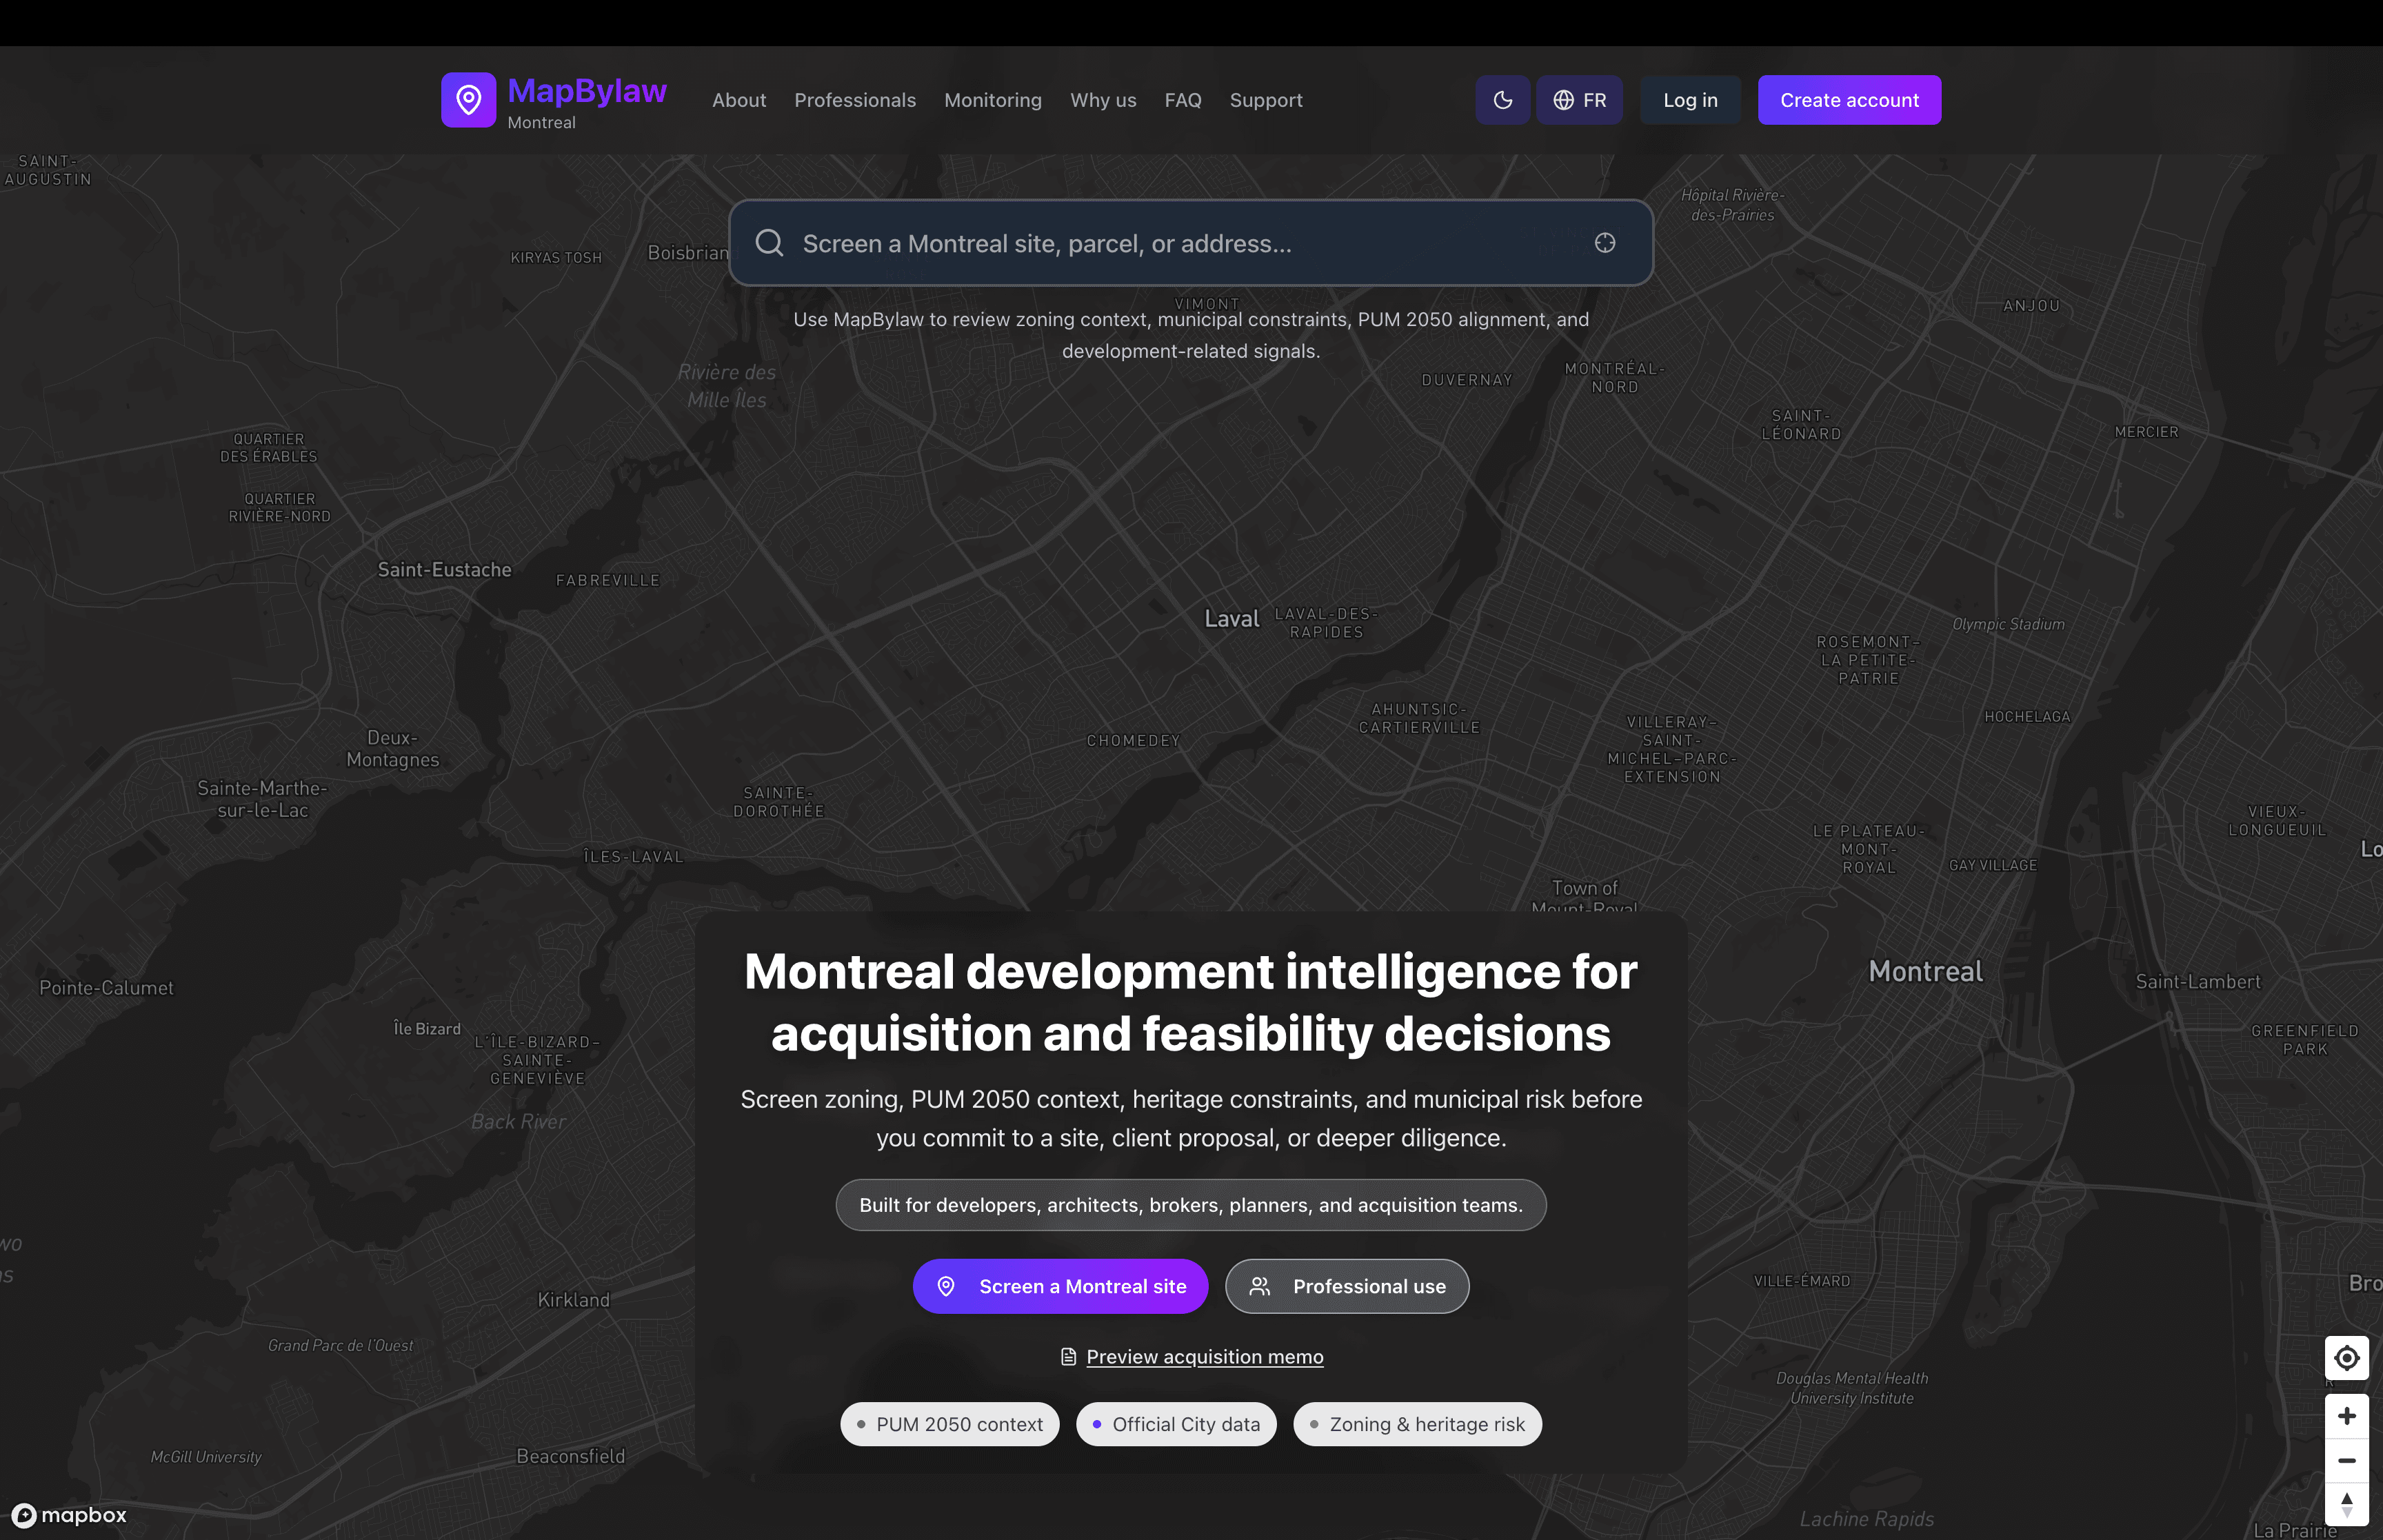2383x1540 pixels.
Task: Click the Saint-Lambert map label
Action: point(2197,981)
